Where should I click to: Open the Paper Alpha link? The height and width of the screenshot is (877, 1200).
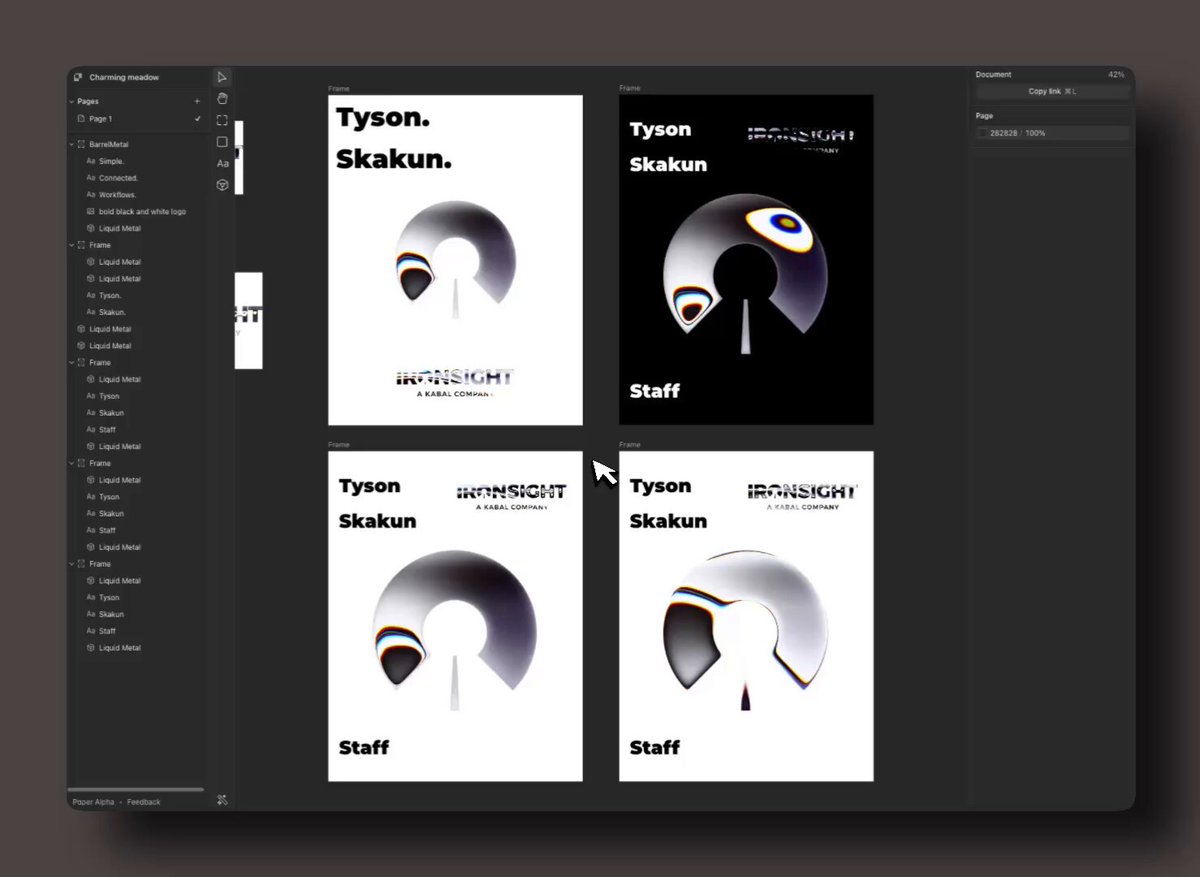click(94, 802)
